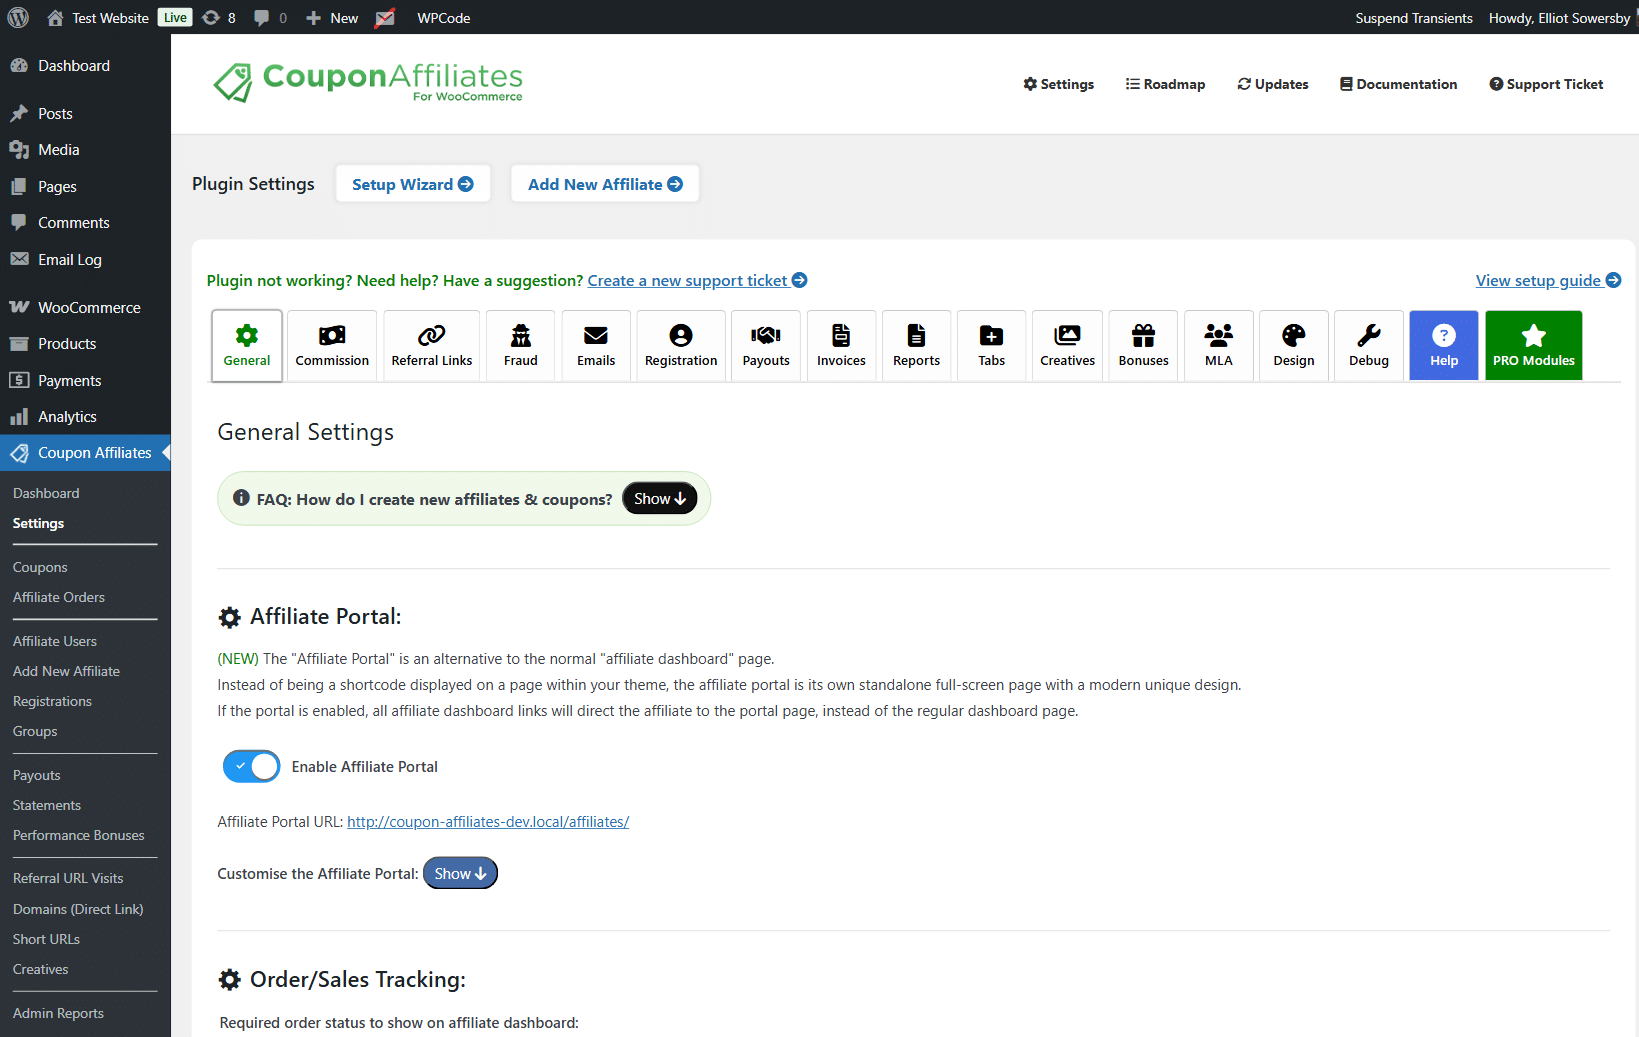
Task: Open Statements submenu item
Action: (x=47, y=805)
